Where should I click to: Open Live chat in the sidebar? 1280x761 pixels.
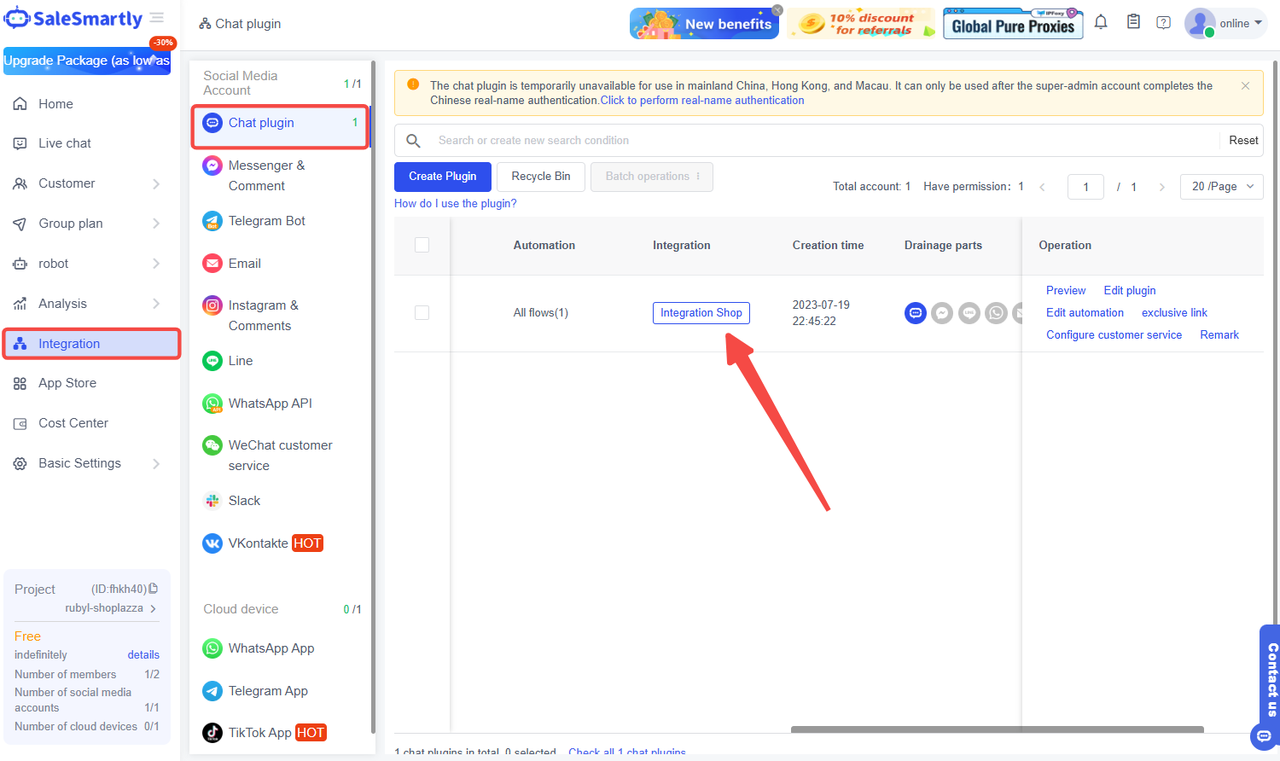[x=65, y=144]
